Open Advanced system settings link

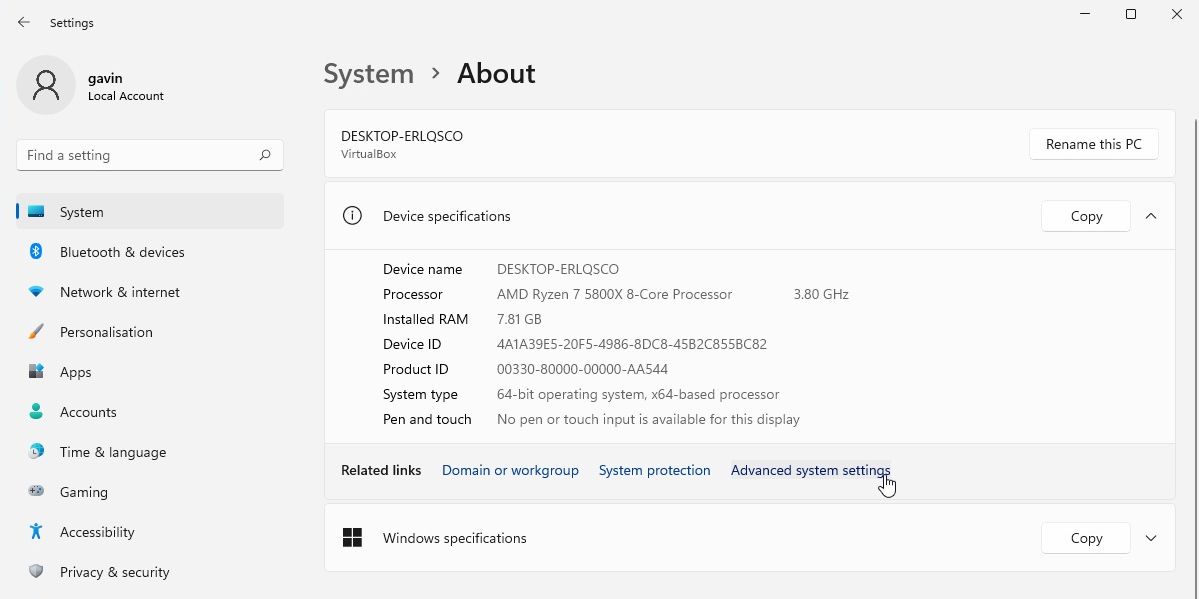tap(810, 470)
